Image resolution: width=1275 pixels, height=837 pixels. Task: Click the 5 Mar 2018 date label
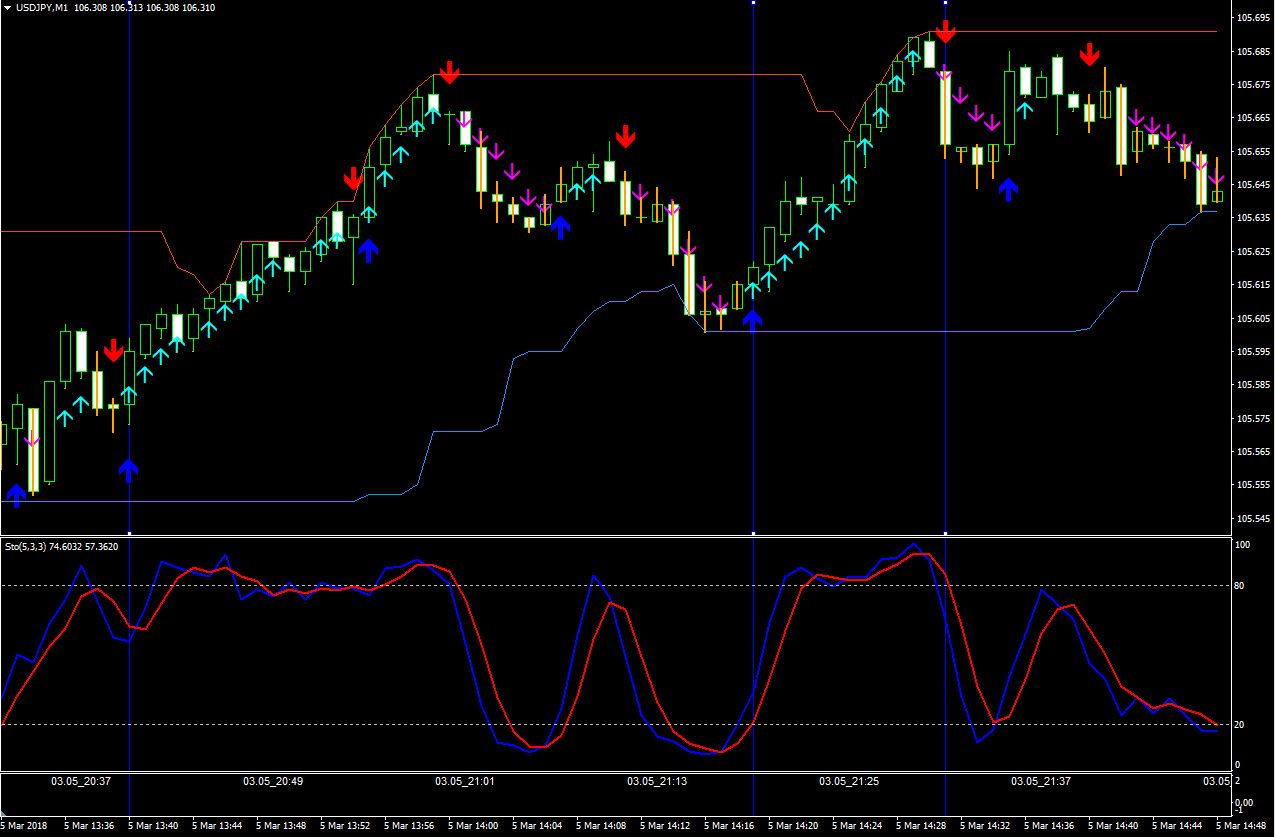23,826
